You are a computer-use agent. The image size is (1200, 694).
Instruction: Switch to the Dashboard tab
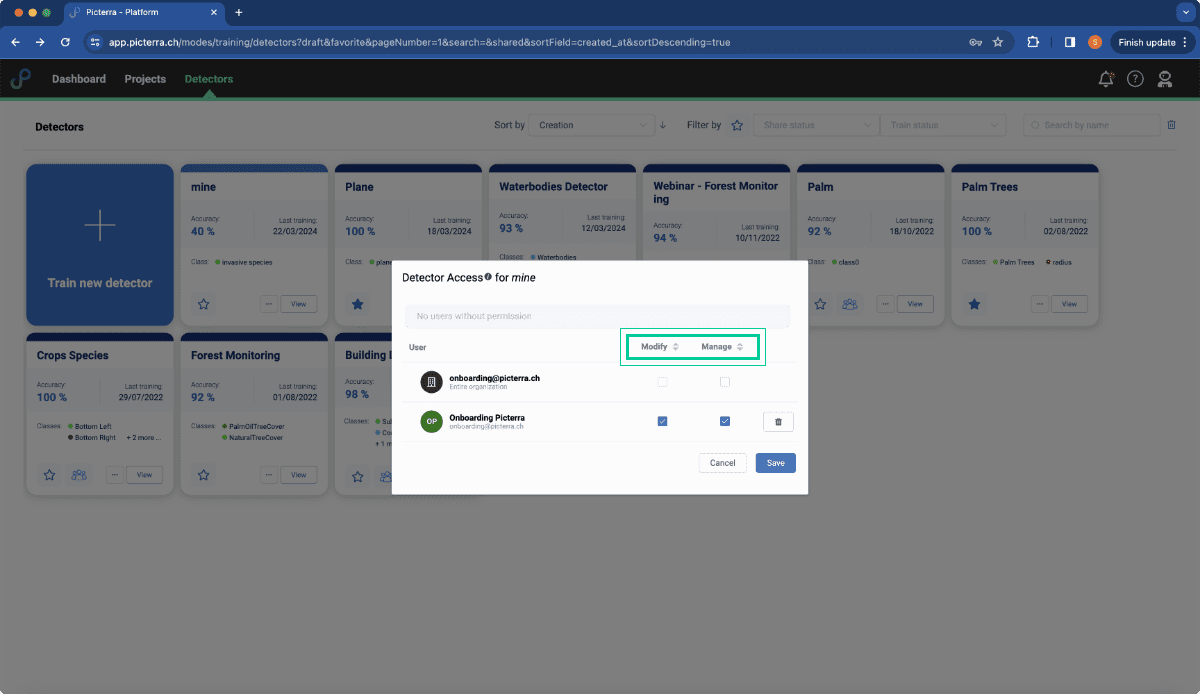point(79,79)
